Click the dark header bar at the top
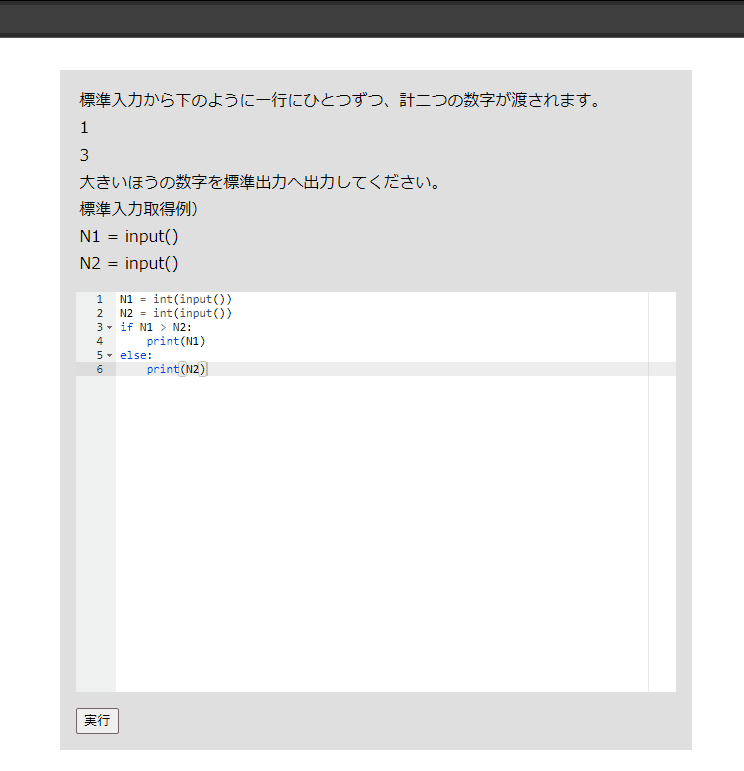Screen dimensions: 744x771 click(x=372, y=18)
